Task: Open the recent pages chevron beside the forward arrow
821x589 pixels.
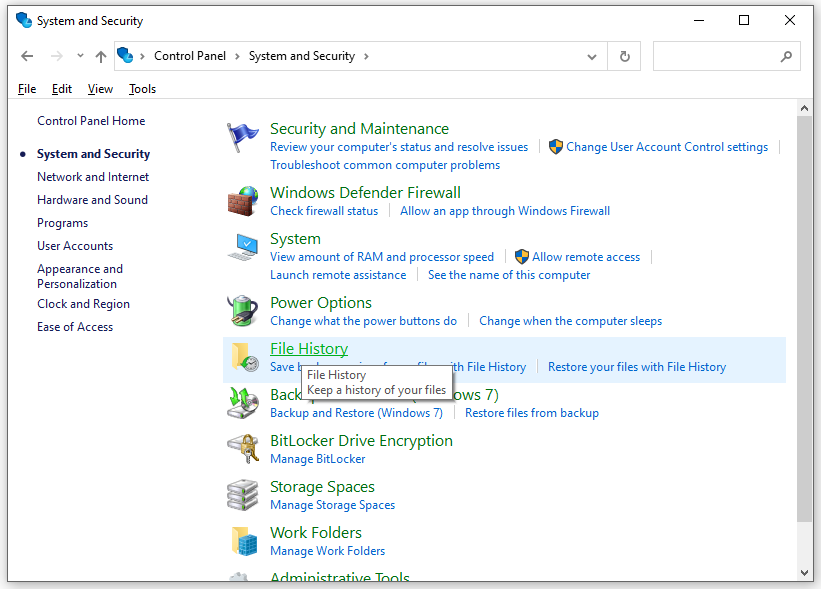Action: point(80,56)
